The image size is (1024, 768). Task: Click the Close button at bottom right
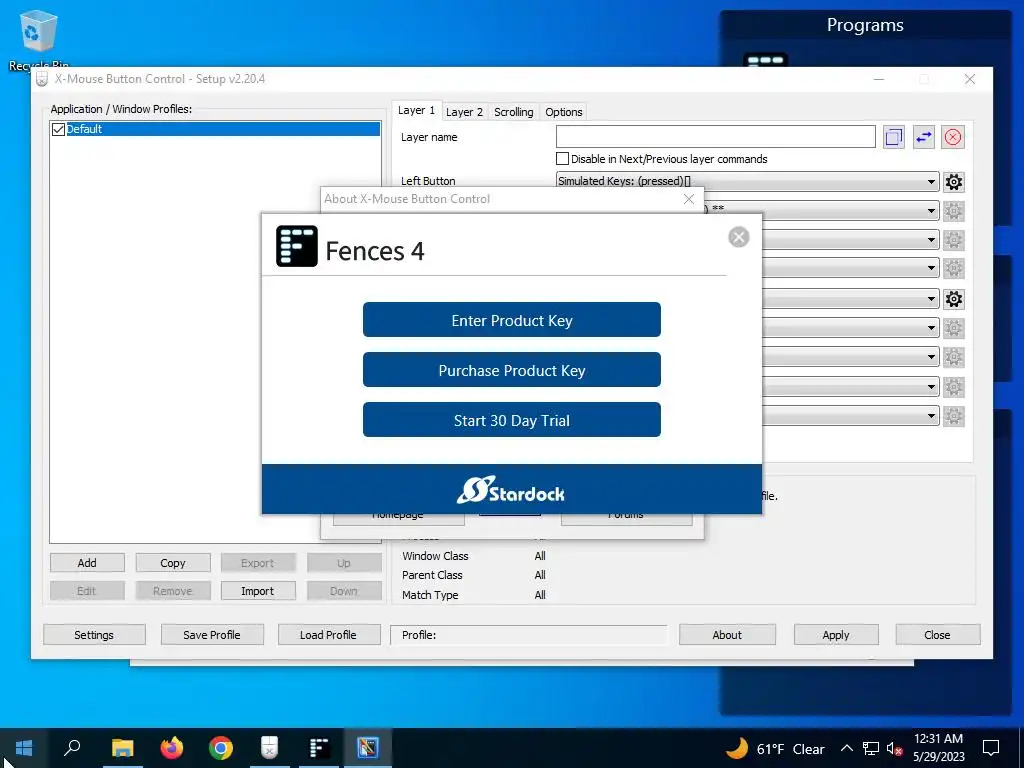937,635
